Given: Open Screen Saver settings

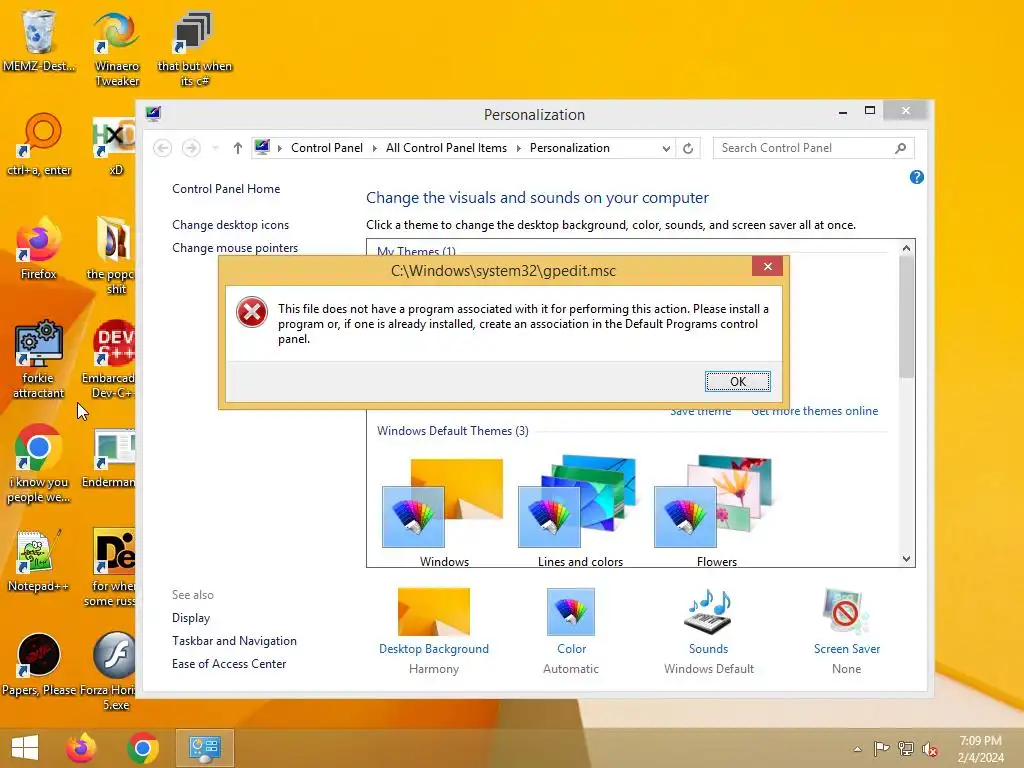Looking at the screenshot, I should 846,631.
